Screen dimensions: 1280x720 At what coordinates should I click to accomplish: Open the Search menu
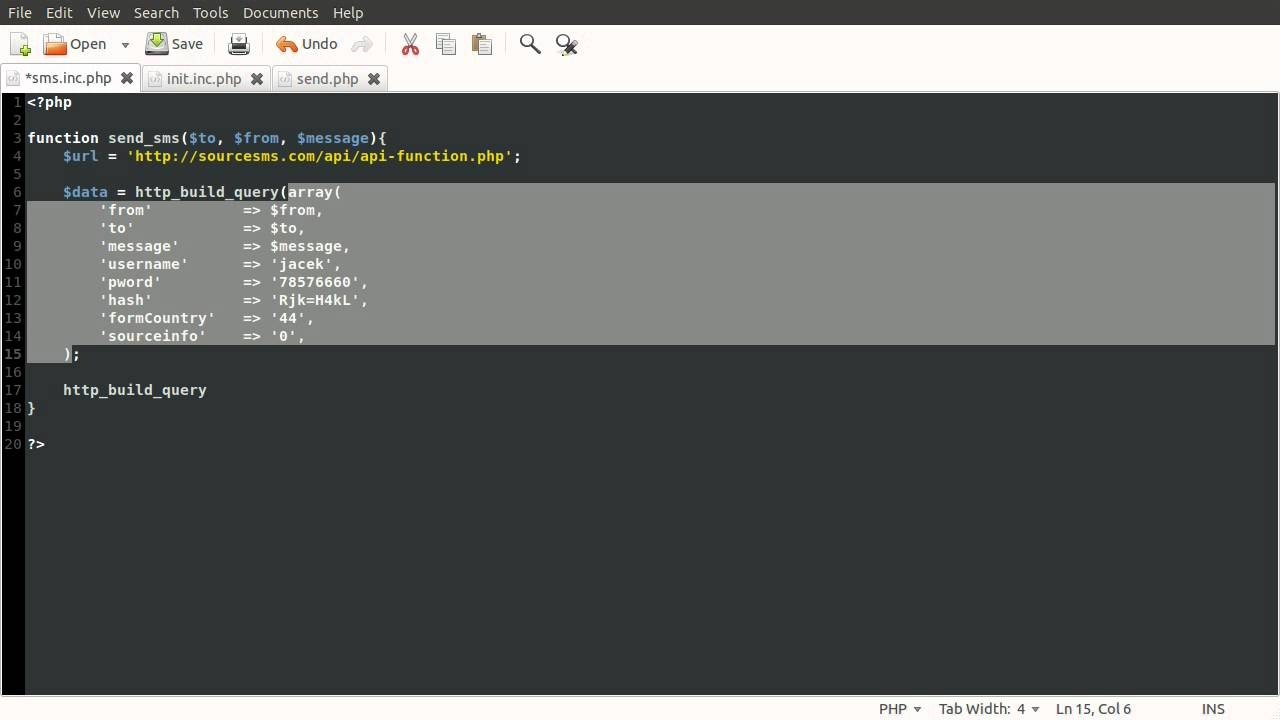click(x=156, y=12)
